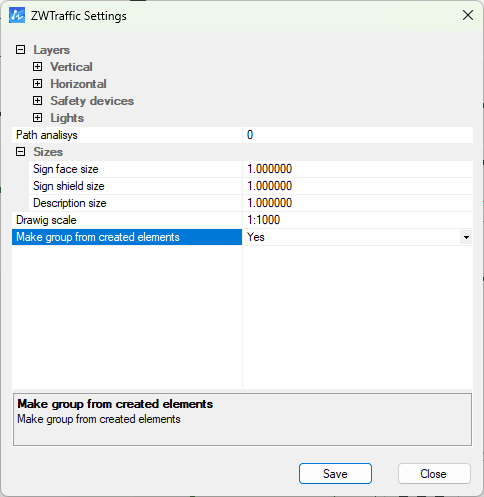Viewport: 484px width, 497px height.
Task: Click the bold description heading in help pane
Action: click(x=115, y=404)
